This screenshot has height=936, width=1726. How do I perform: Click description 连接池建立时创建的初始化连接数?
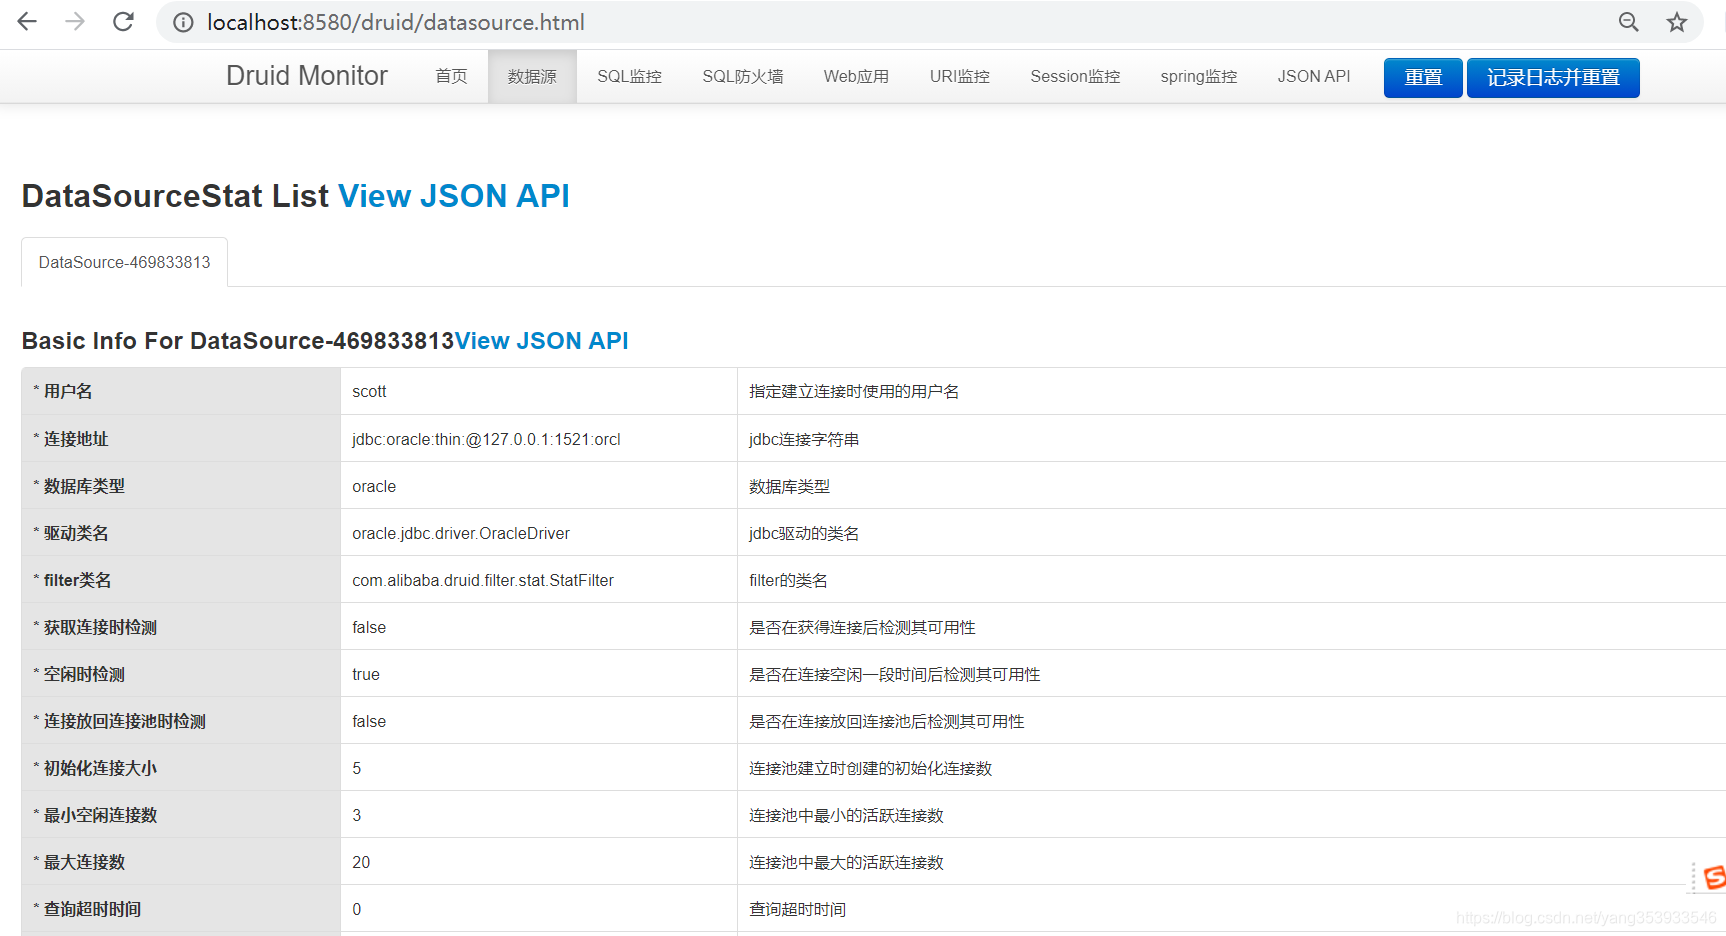[x=870, y=768]
